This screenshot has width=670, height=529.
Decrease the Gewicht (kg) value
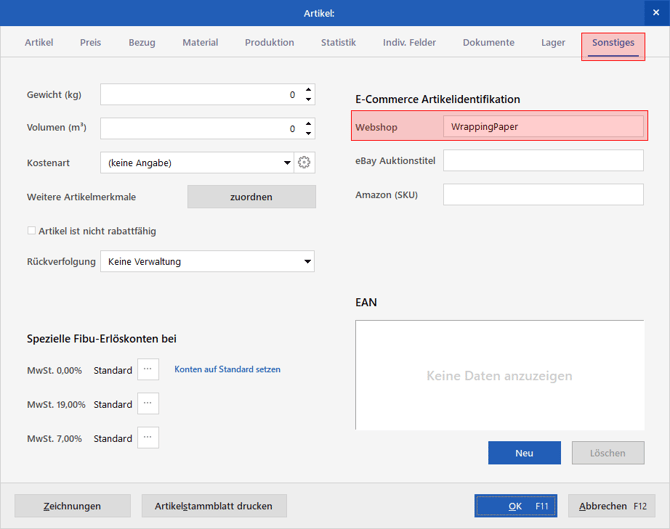pyautogui.click(x=308, y=99)
